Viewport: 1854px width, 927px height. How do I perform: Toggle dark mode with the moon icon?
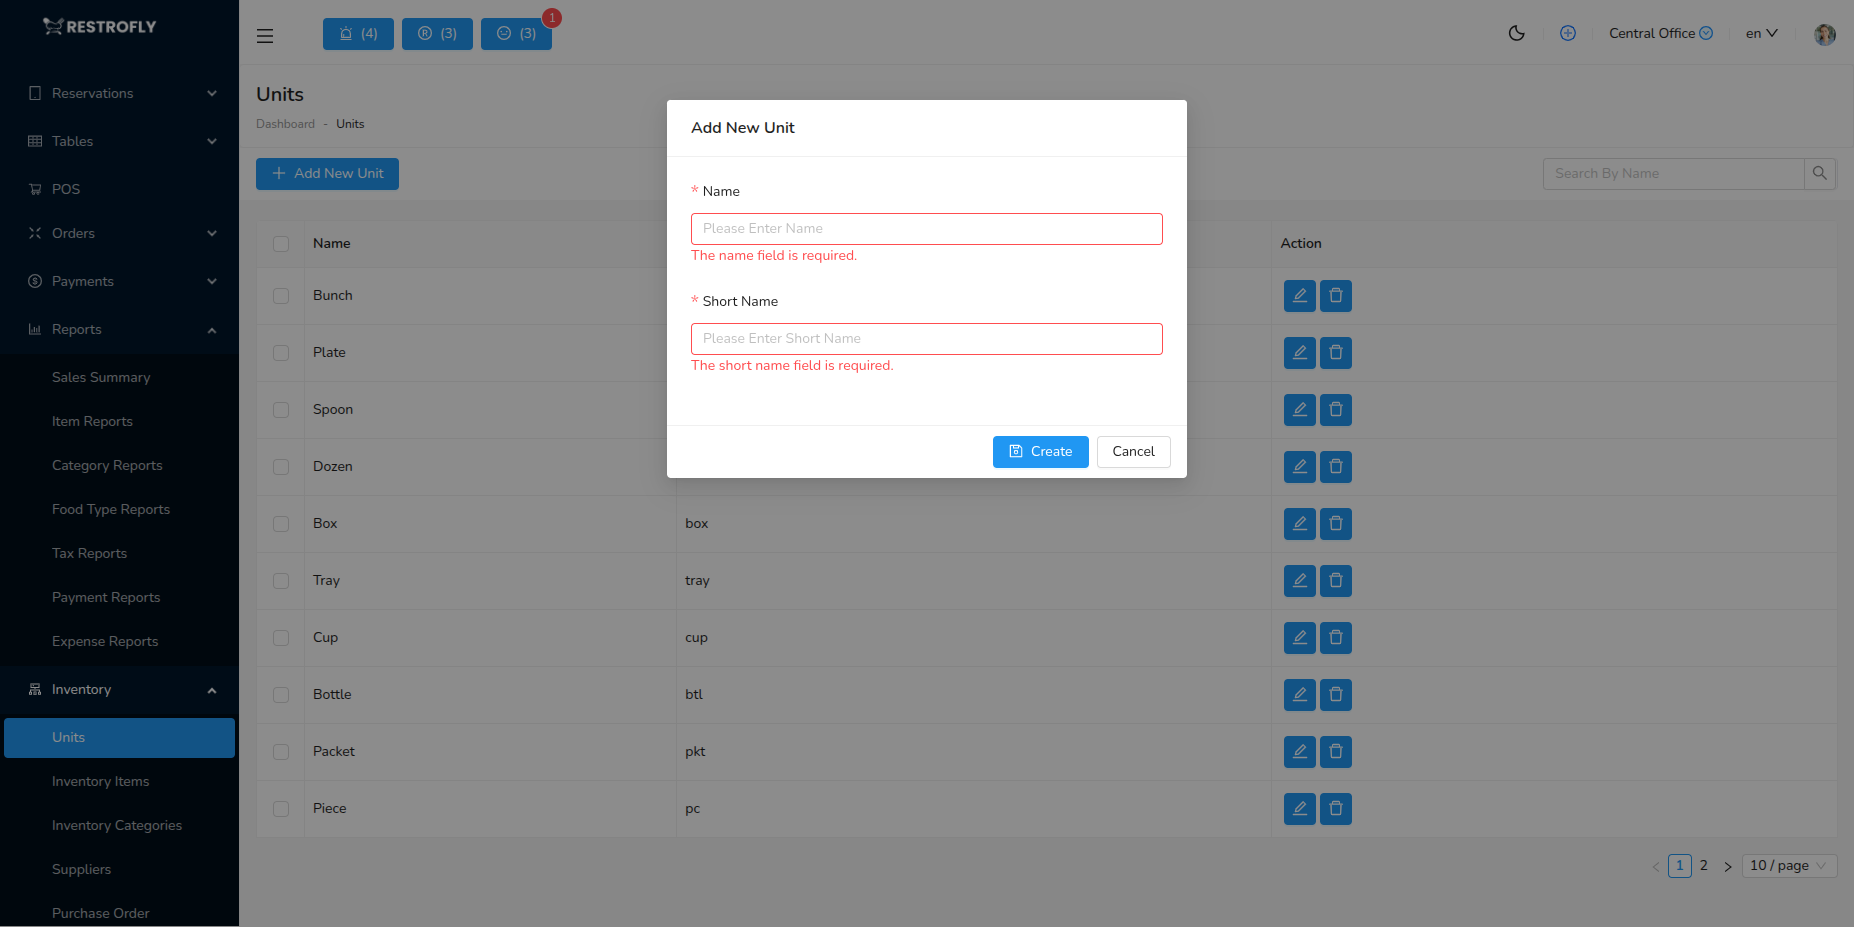[1517, 33]
